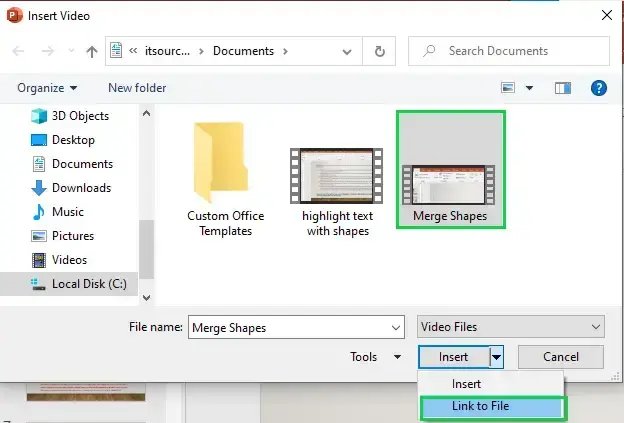Click navigation pane scroll down arrow

click(146, 298)
